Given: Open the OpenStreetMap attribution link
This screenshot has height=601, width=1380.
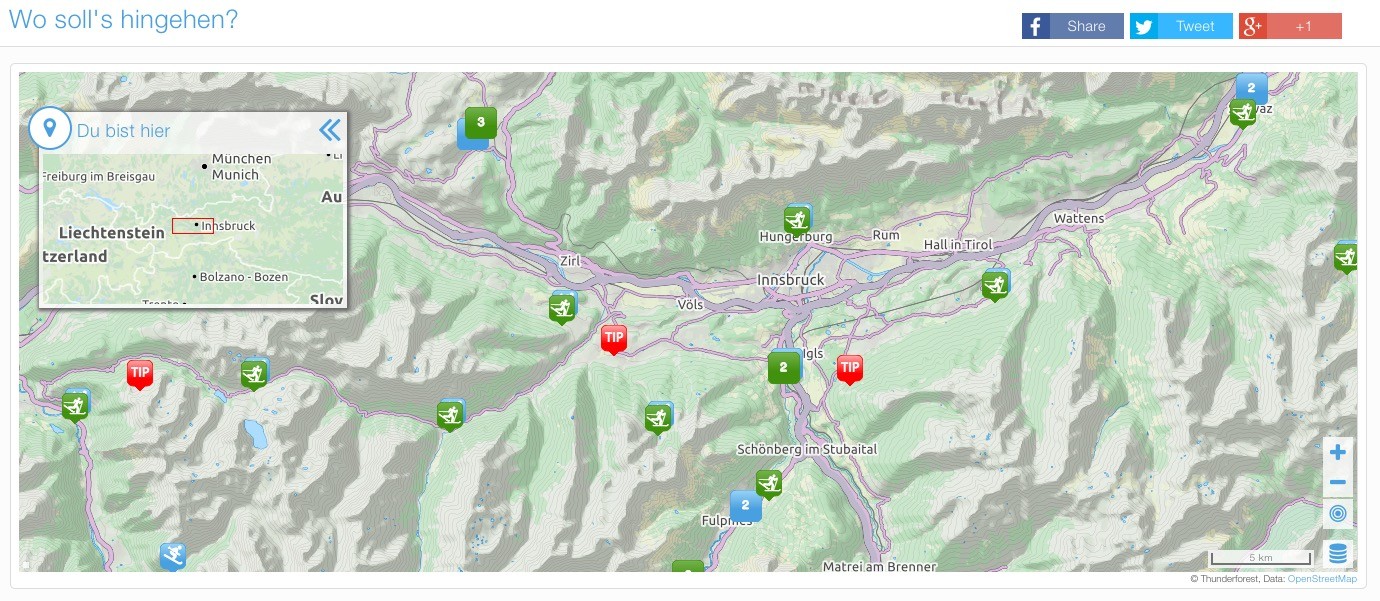Looking at the screenshot, I should click(1322, 579).
